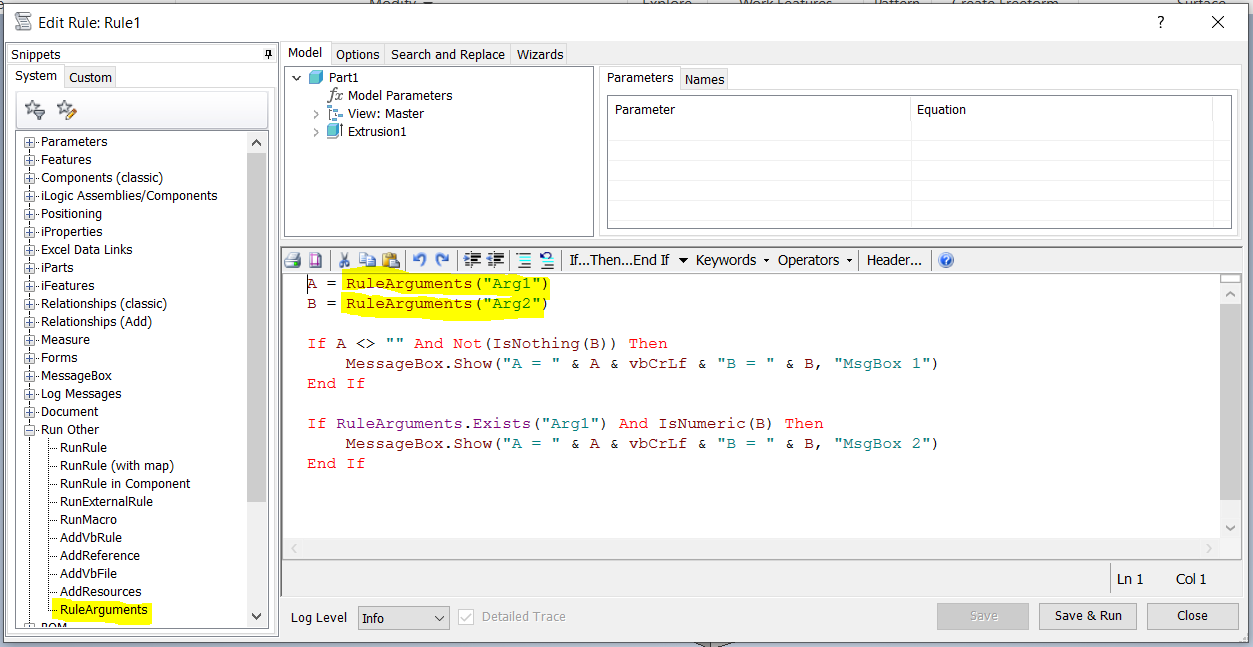Open the Log Level dropdown
1253x647 pixels.
(404, 618)
